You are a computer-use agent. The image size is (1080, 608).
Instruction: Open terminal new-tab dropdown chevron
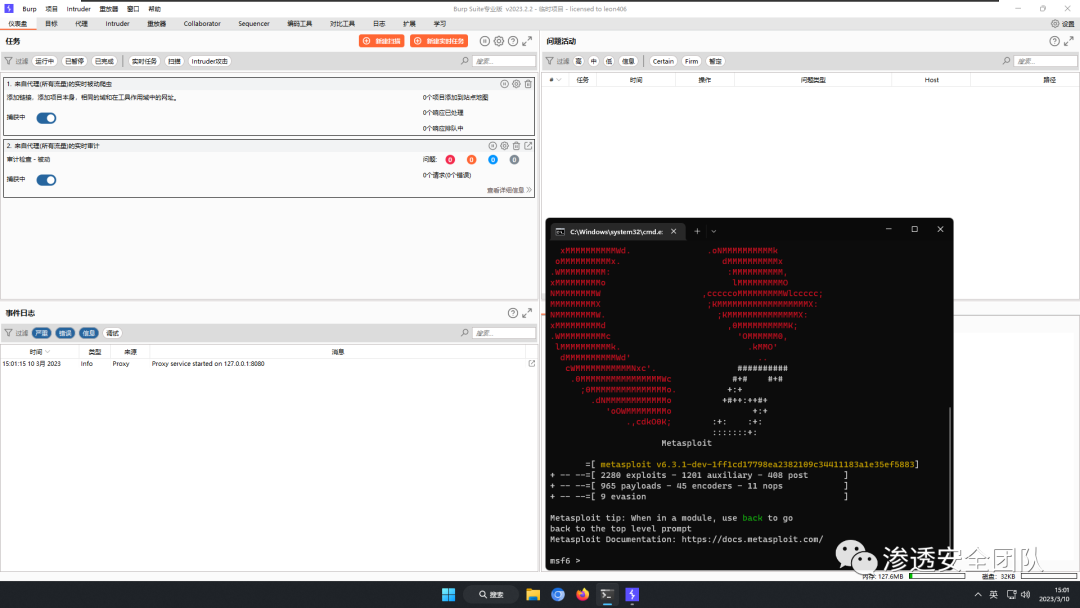pos(714,231)
